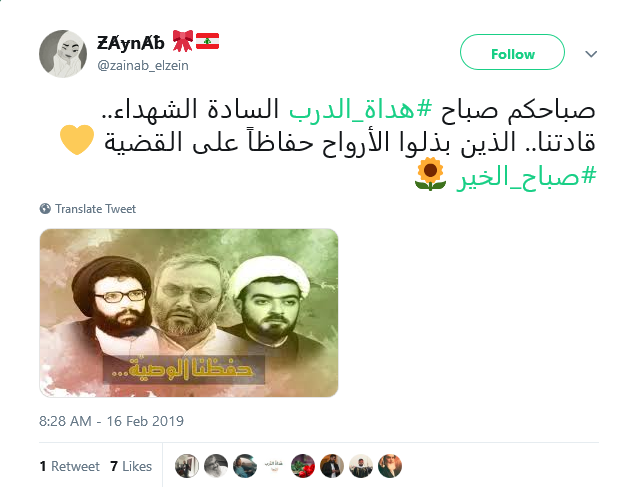
Task: Open the second liker's white-bearded avatar
Action: pos(216,466)
